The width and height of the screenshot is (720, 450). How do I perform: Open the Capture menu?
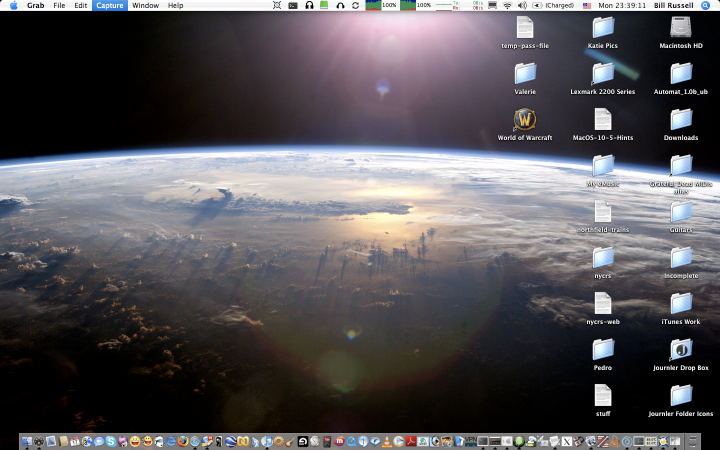click(109, 6)
